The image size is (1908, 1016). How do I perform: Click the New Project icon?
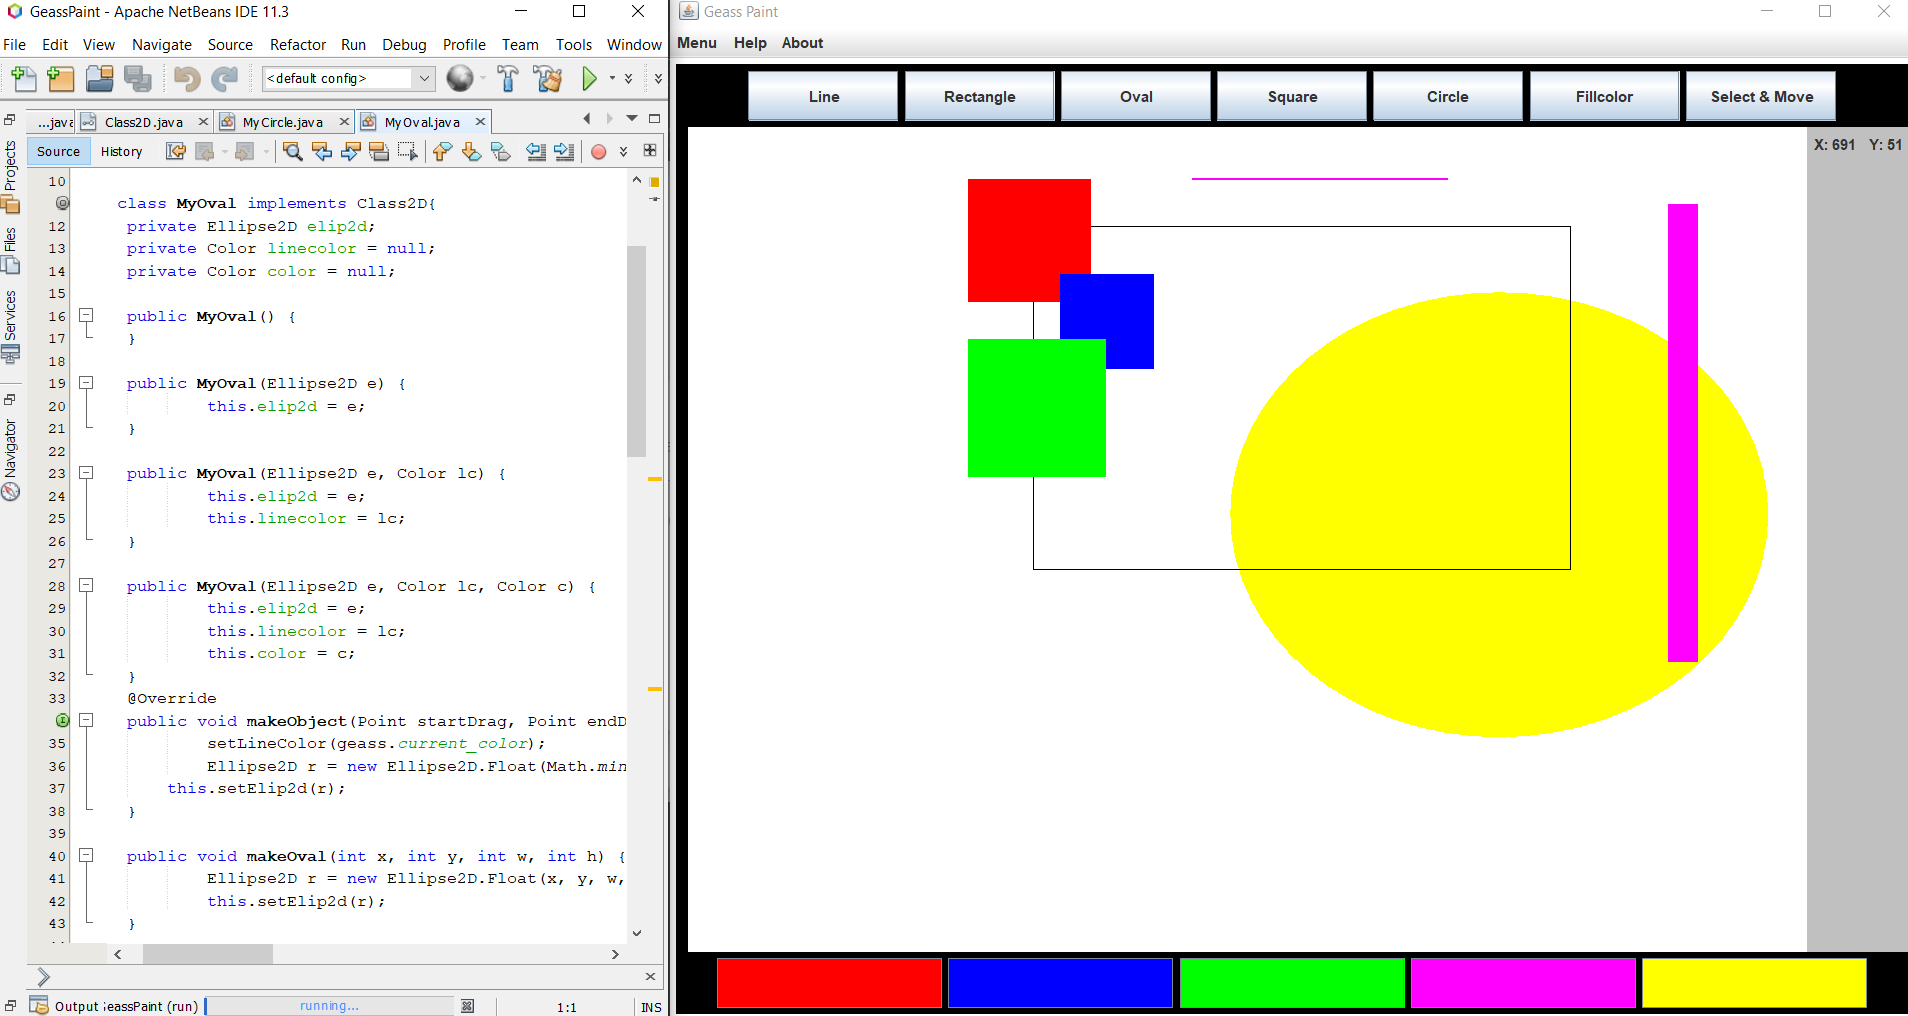[61, 78]
